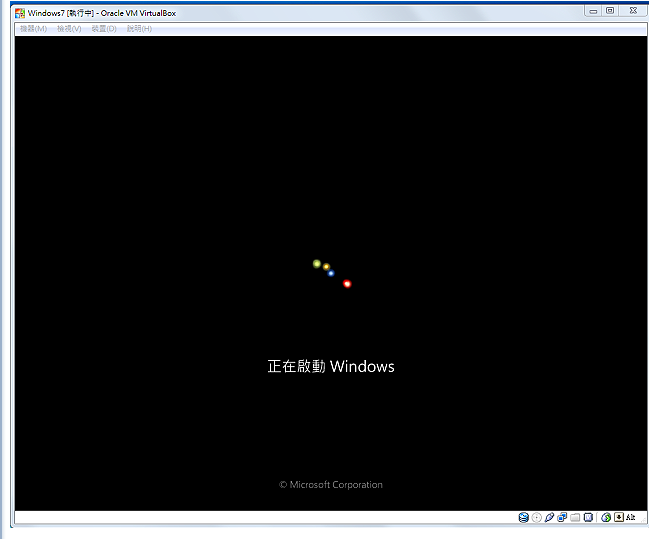Click the shared folders status icon
This screenshot has height=539, width=658.
pyautogui.click(x=575, y=518)
